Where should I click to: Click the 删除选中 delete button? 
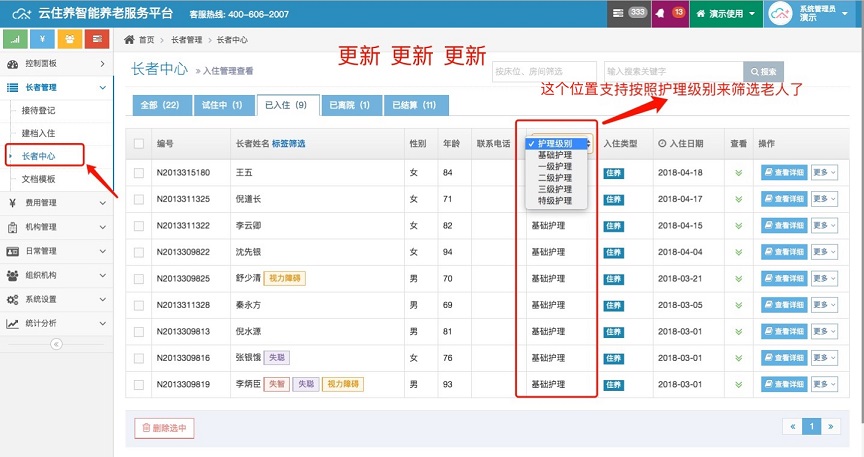[x=164, y=428]
